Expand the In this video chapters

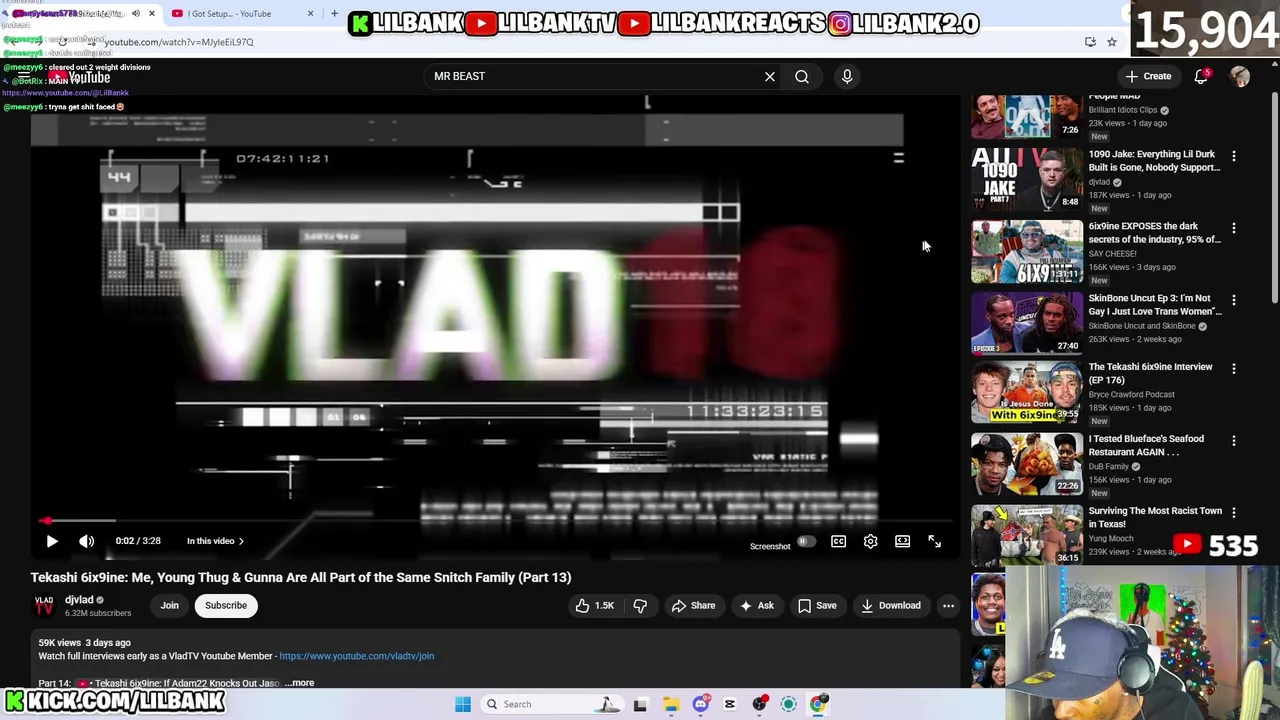tap(215, 541)
